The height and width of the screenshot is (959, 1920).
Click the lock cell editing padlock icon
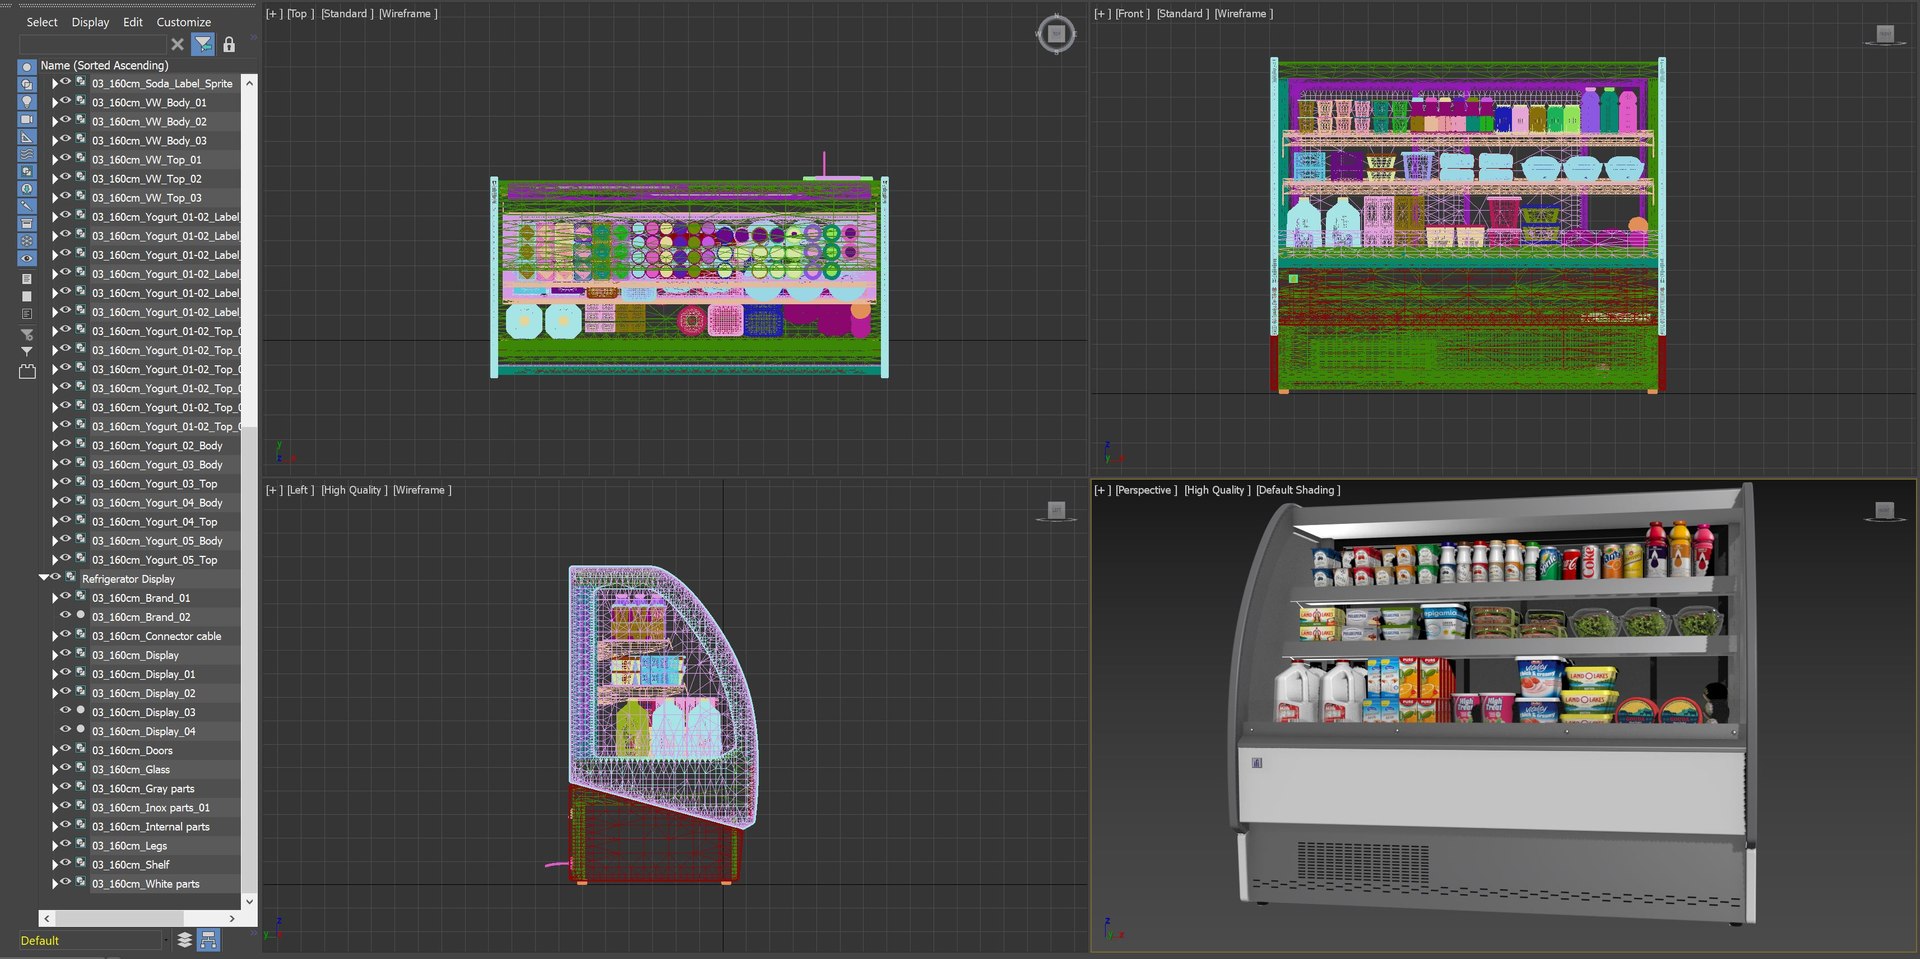point(229,44)
